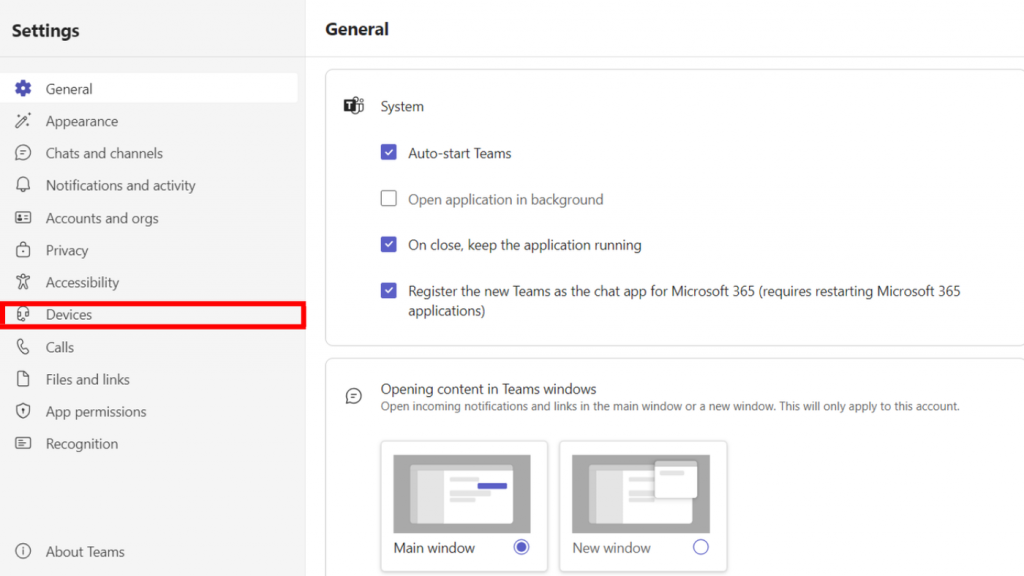Click the System section heading
This screenshot has width=1024, height=576.
tap(402, 106)
